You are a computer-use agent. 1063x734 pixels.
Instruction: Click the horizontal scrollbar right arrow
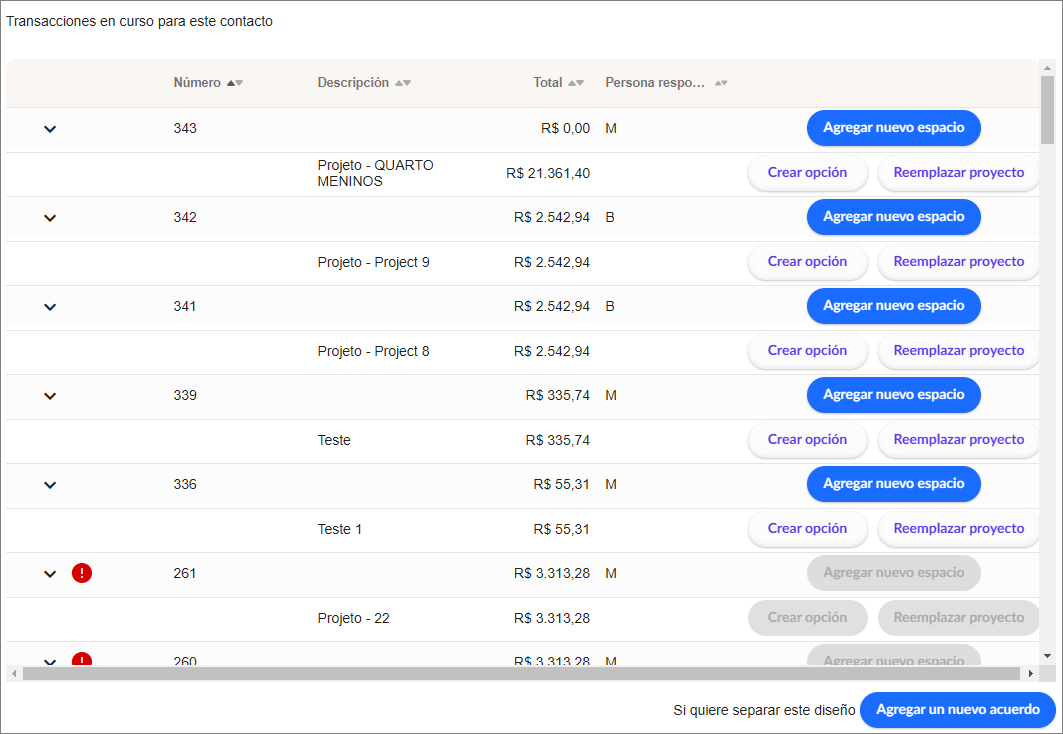click(x=1030, y=673)
